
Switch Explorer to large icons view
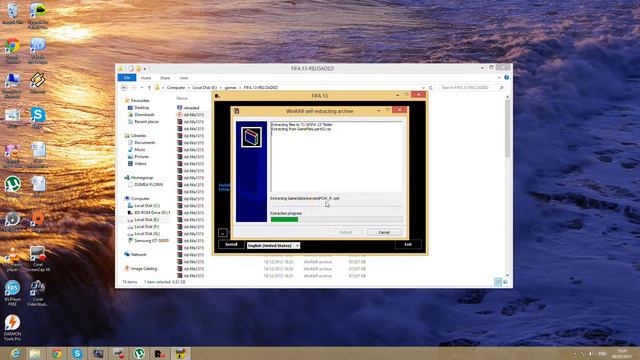(x=505, y=282)
